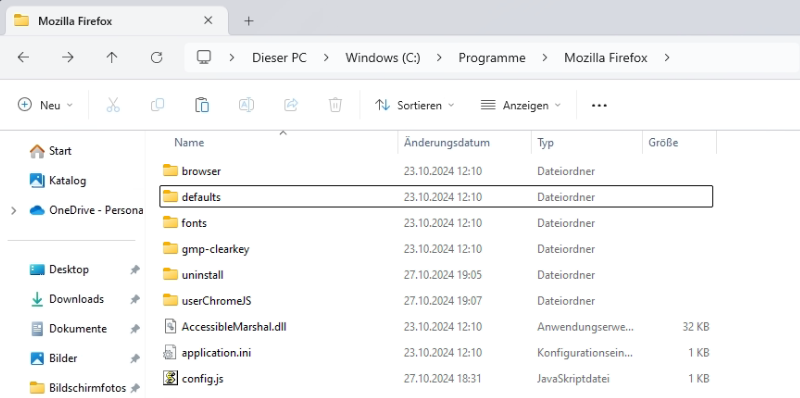Expand chevron after Programme in breadcrumb
This screenshot has width=800, height=398.
pos(545,58)
